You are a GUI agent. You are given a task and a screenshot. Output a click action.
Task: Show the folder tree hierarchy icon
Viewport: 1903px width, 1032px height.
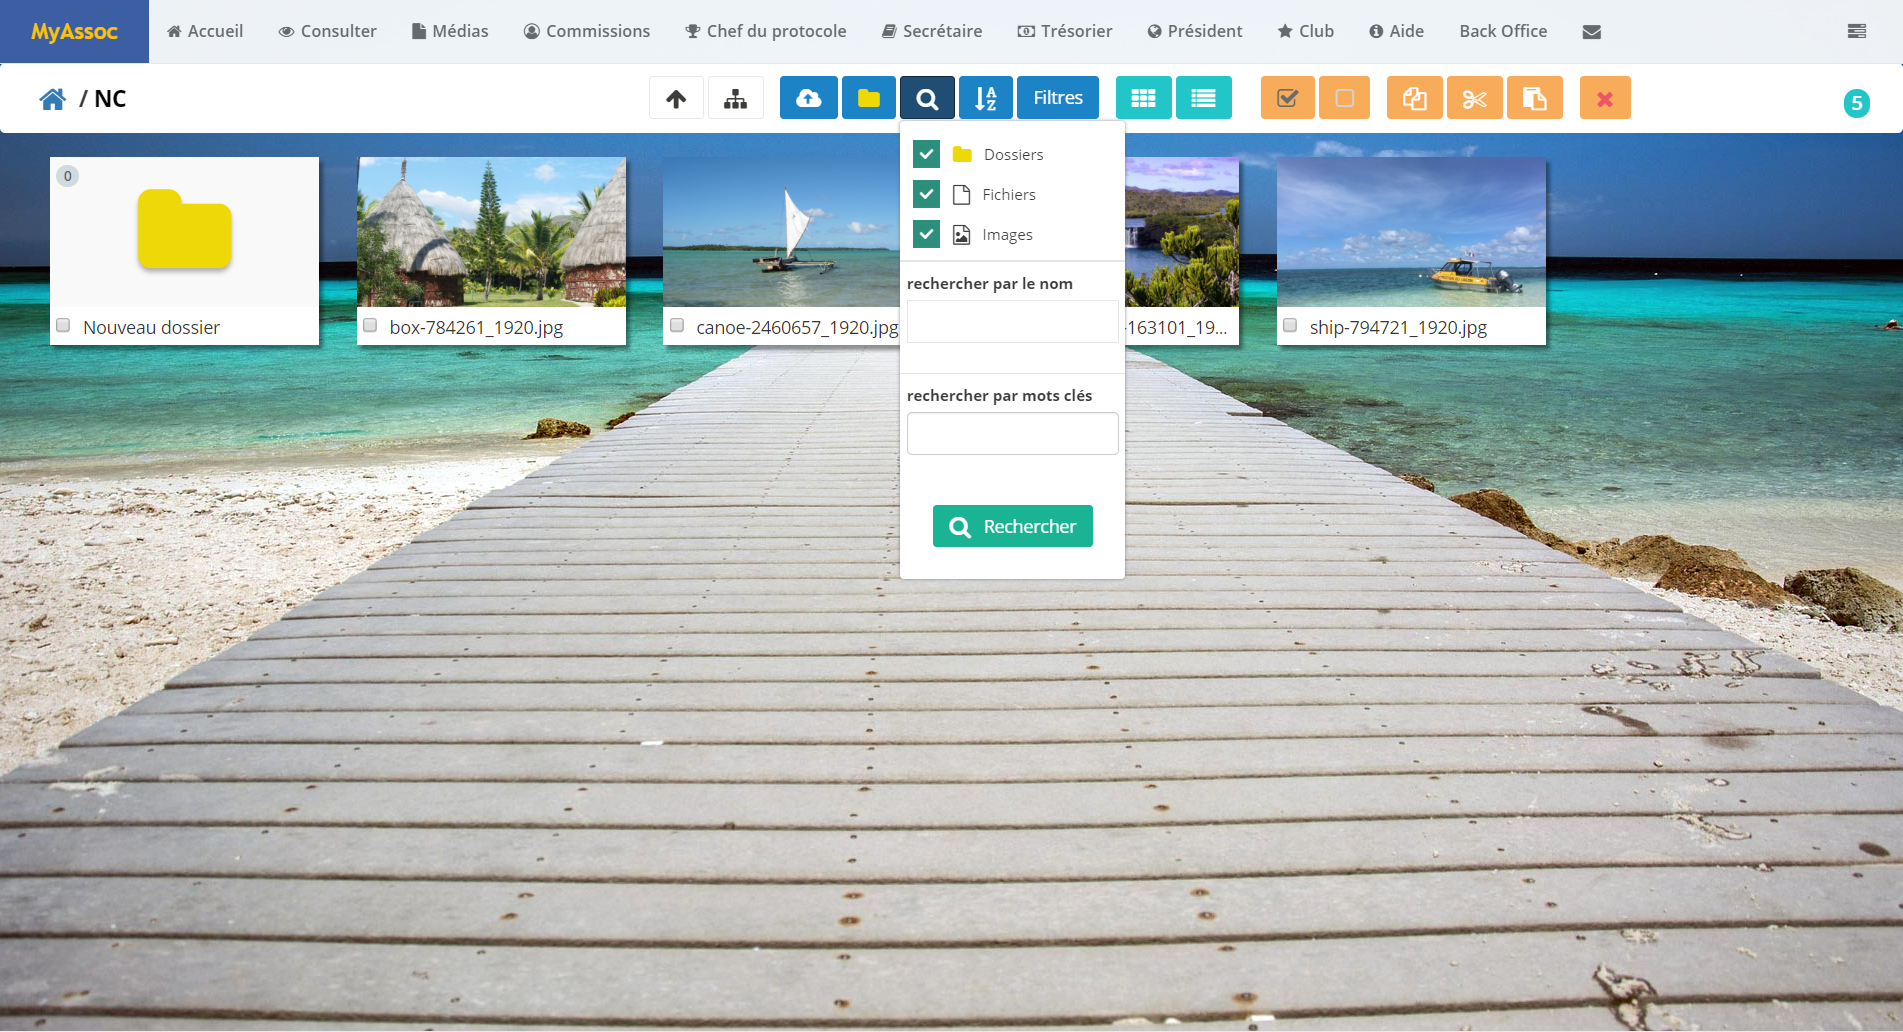(x=736, y=98)
